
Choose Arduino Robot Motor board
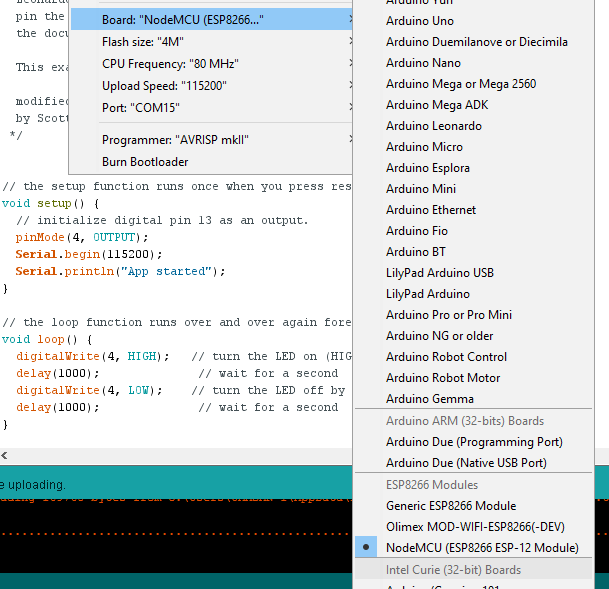click(474, 377)
